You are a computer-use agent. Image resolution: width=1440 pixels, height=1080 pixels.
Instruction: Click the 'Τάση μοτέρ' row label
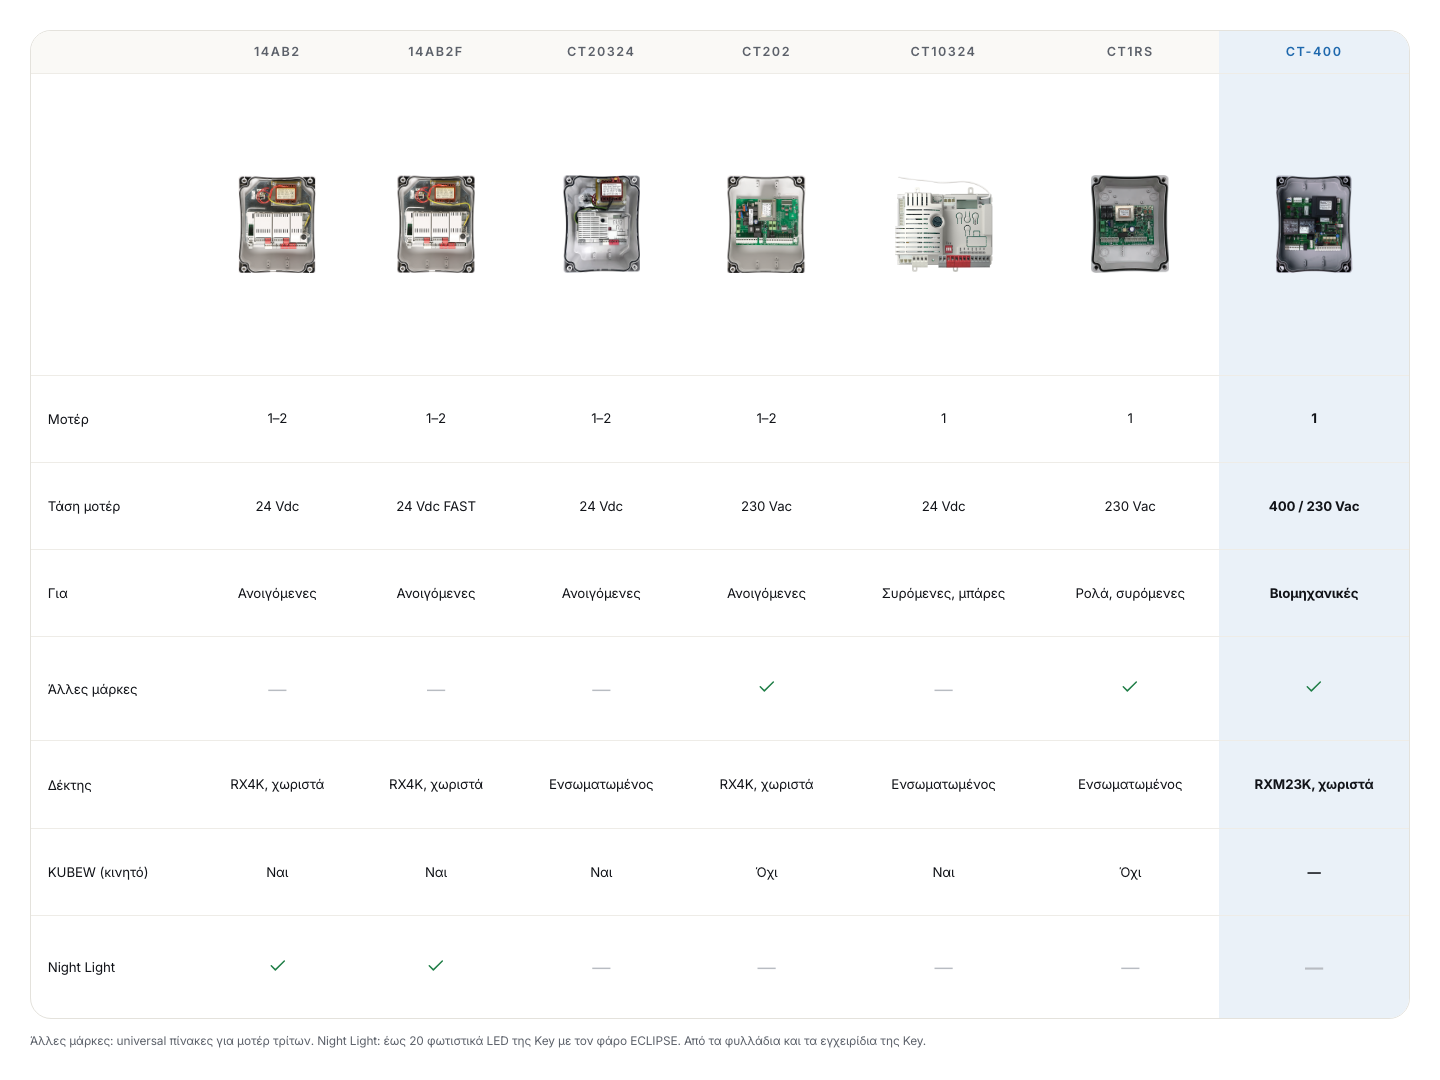[84, 506]
